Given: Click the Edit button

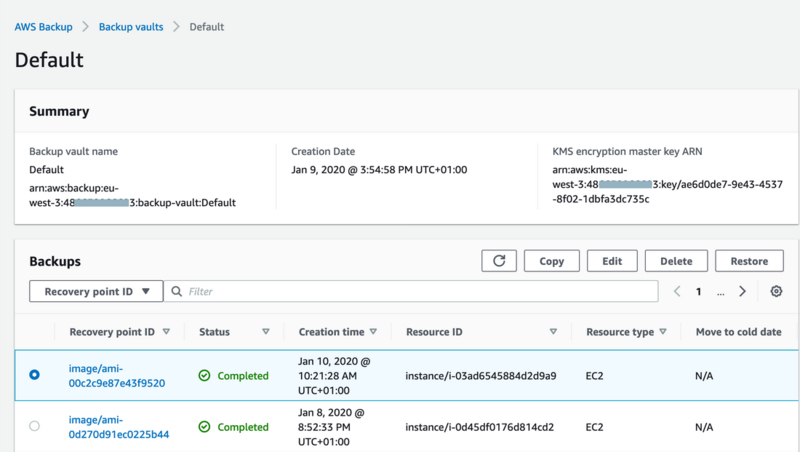Looking at the screenshot, I should point(612,261).
